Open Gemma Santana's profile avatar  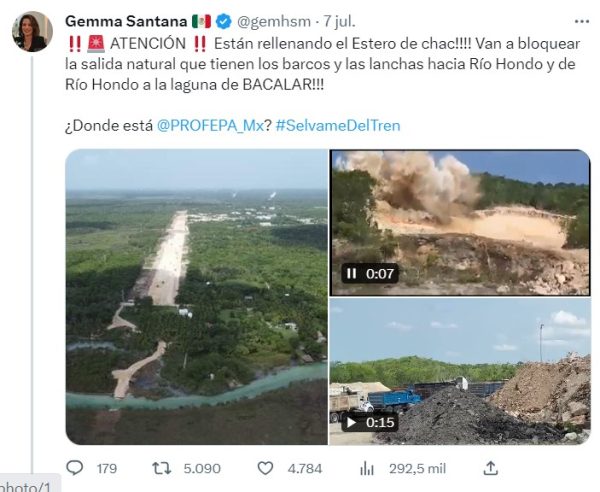coord(32,32)
